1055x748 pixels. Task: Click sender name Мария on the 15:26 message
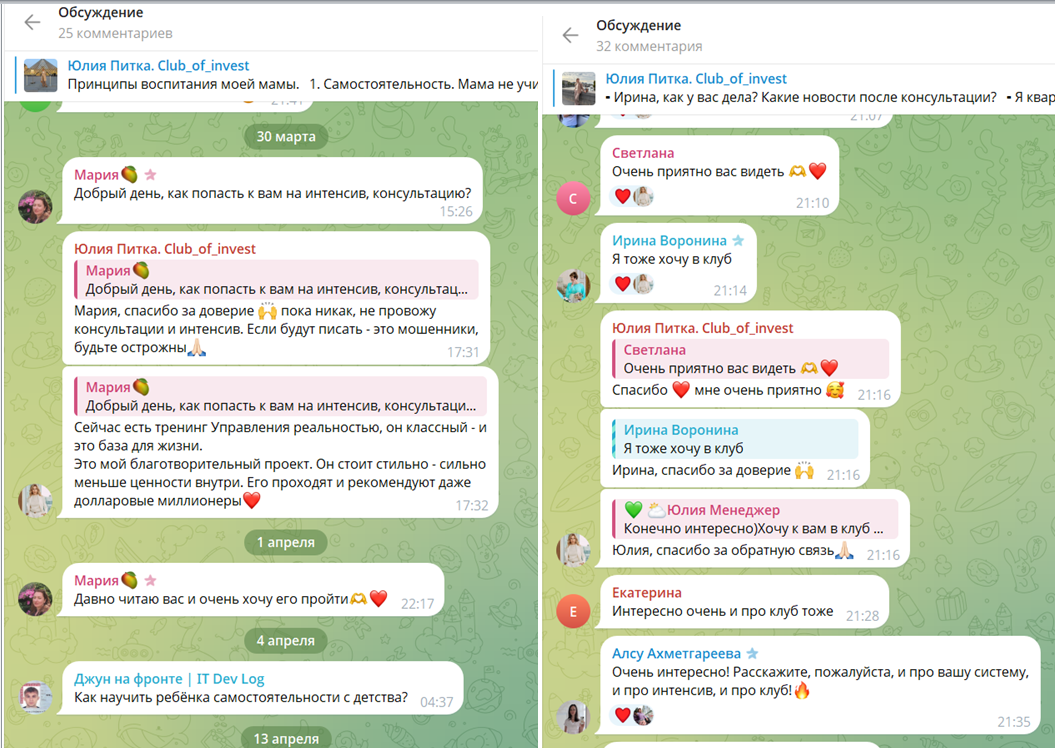[x=96, y=175]
